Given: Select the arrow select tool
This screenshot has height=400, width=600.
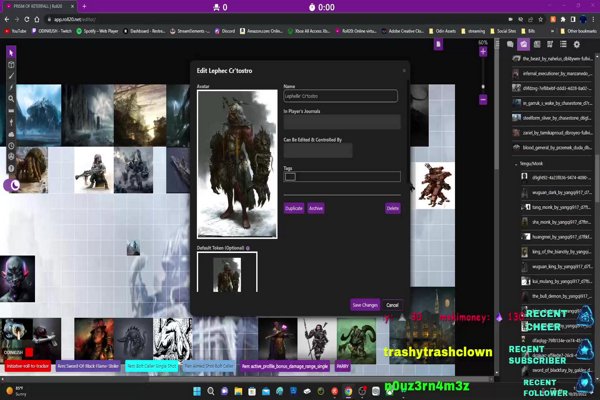Looking at the screenshot, I should pos(11,53).
